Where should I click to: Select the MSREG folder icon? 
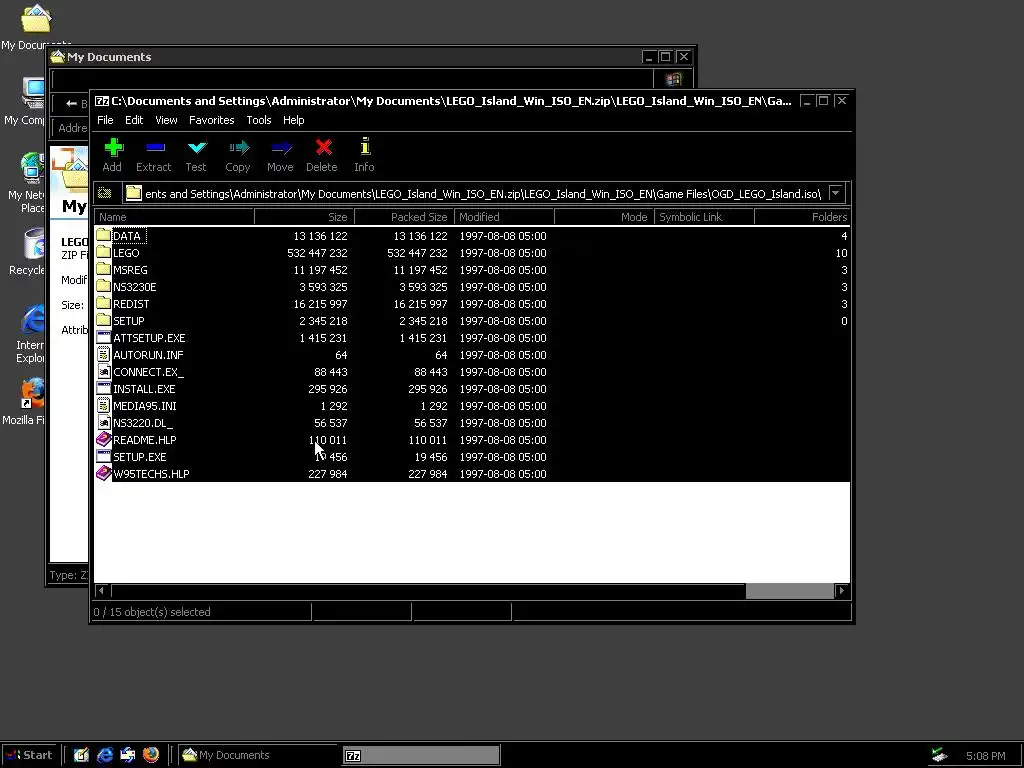tap(103, 269)
